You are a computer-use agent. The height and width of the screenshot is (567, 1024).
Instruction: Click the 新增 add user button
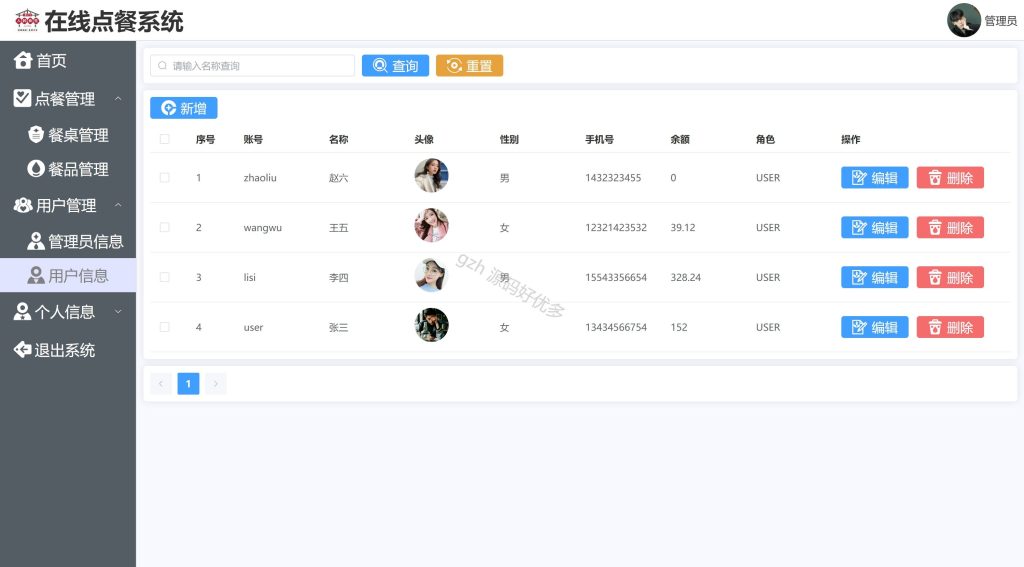184,108
